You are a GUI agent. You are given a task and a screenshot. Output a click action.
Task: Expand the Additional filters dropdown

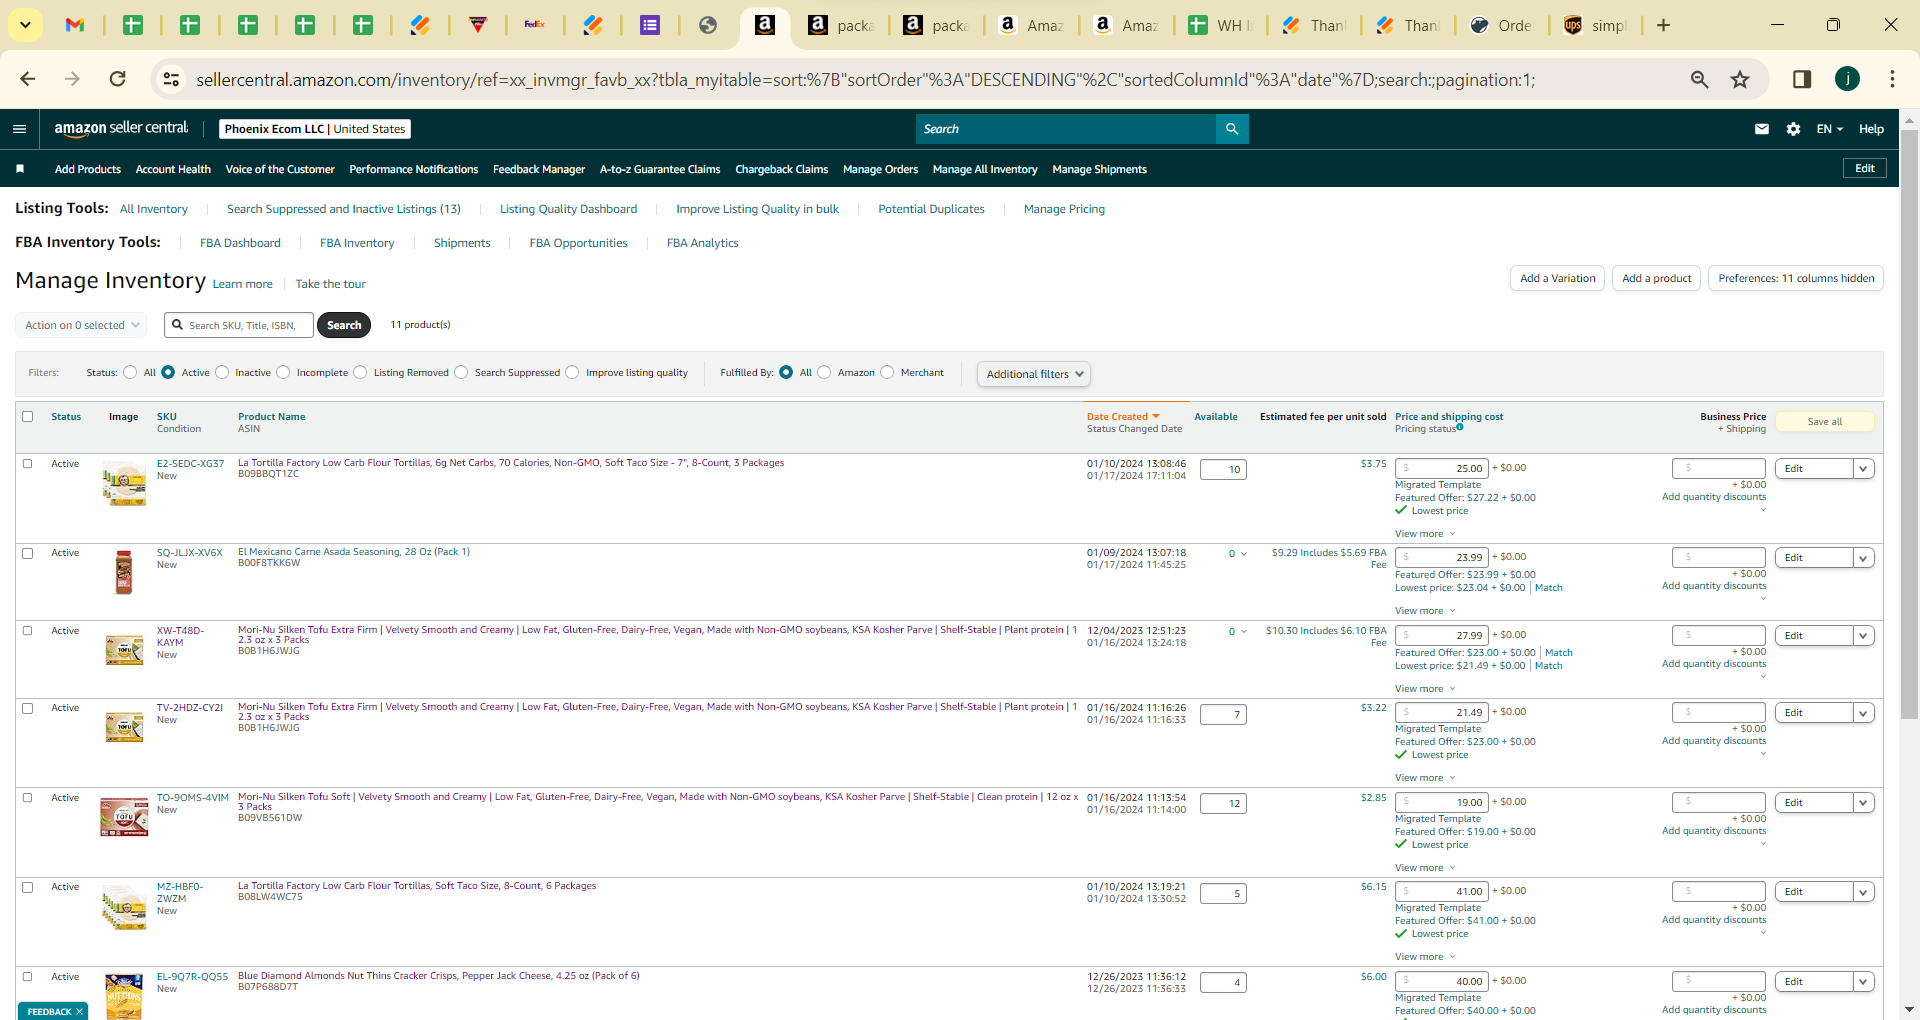[1034, 374]
